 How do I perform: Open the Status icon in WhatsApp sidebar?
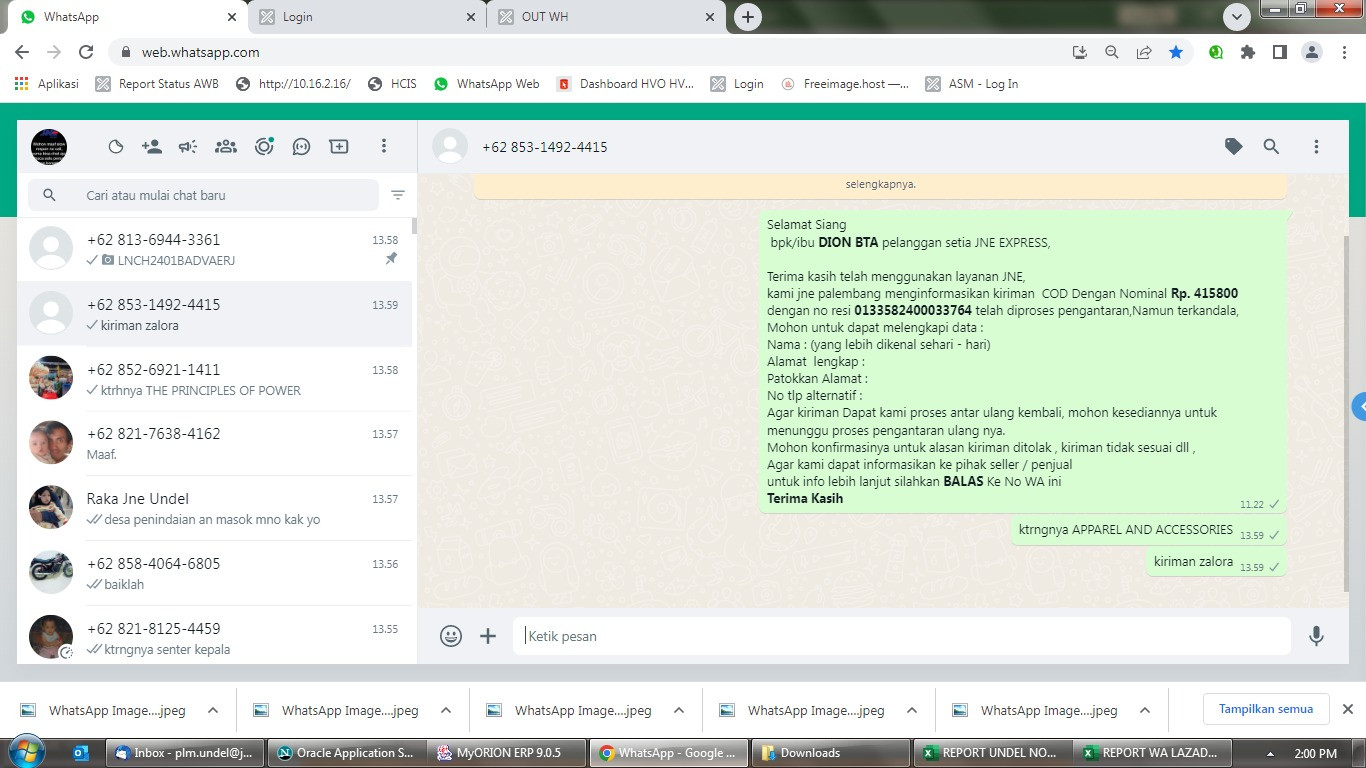click(116, 147)
